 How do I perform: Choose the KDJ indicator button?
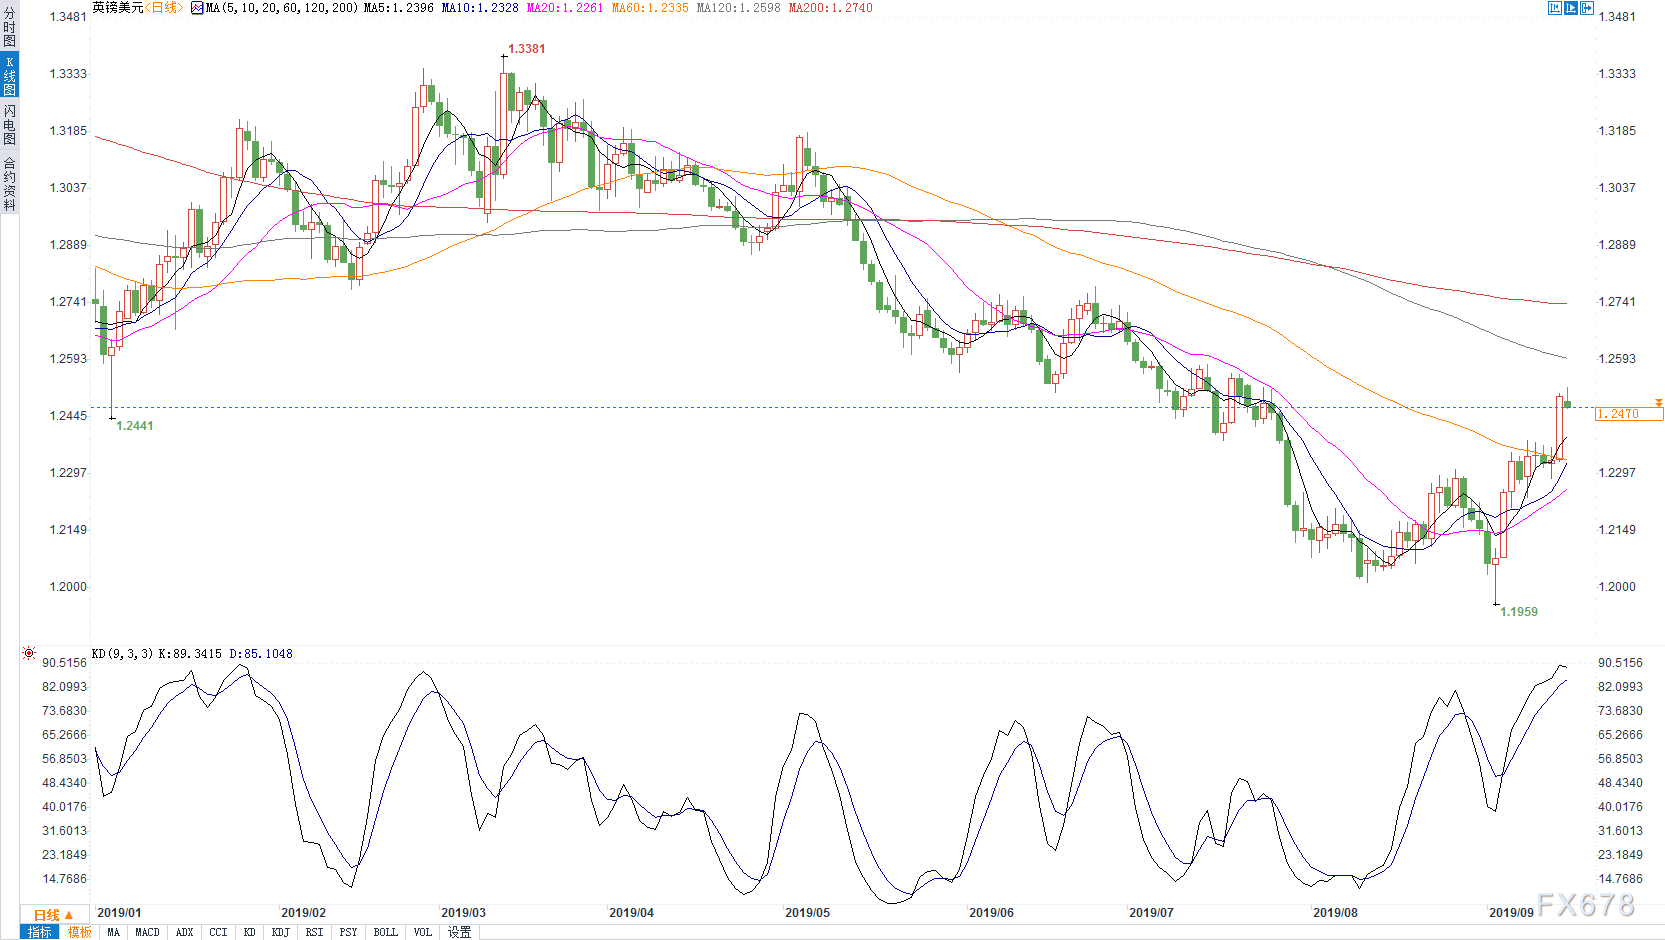[280, 932]
